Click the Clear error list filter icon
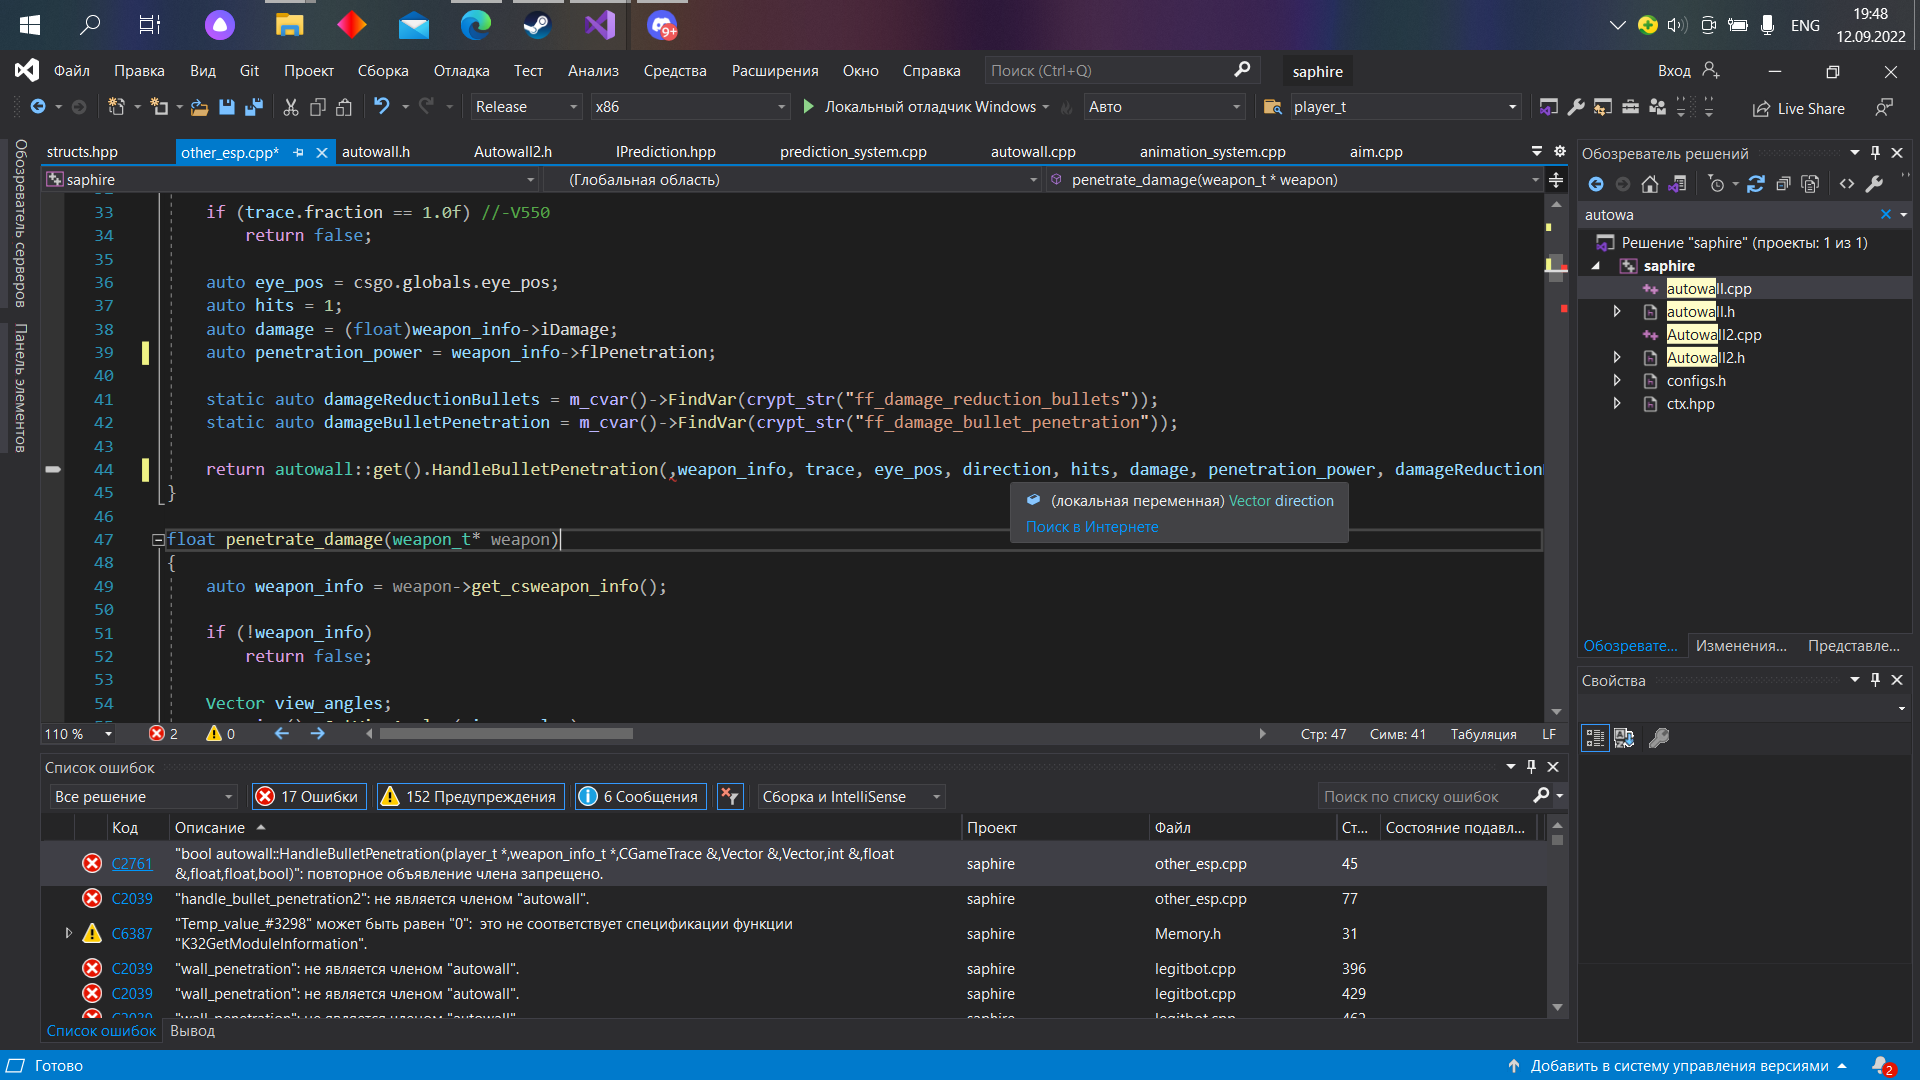This screenshot has height=1080, width=1920. tap(730, 797)
